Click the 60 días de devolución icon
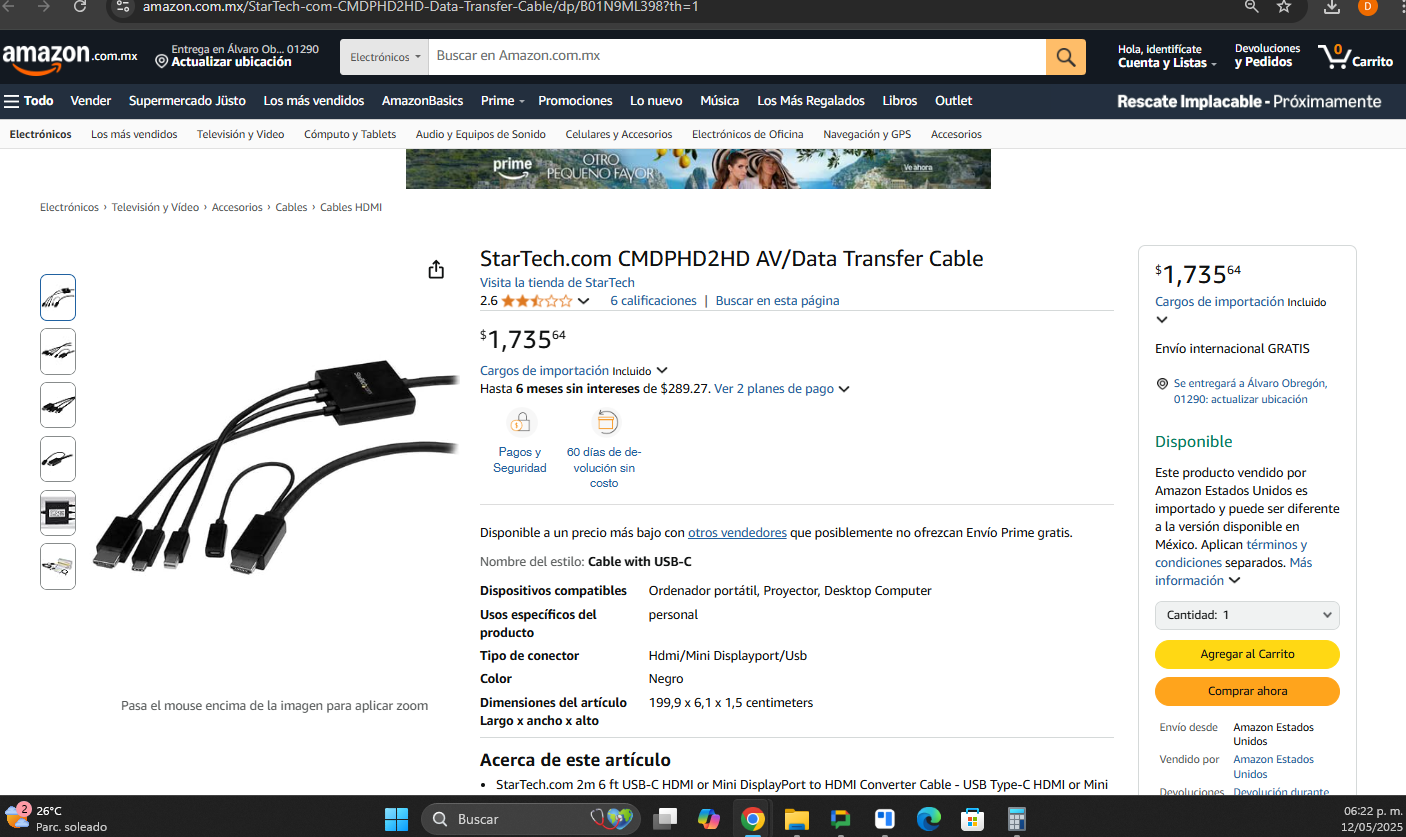The width and height of the screenshot is (1406, 837). 605,422
